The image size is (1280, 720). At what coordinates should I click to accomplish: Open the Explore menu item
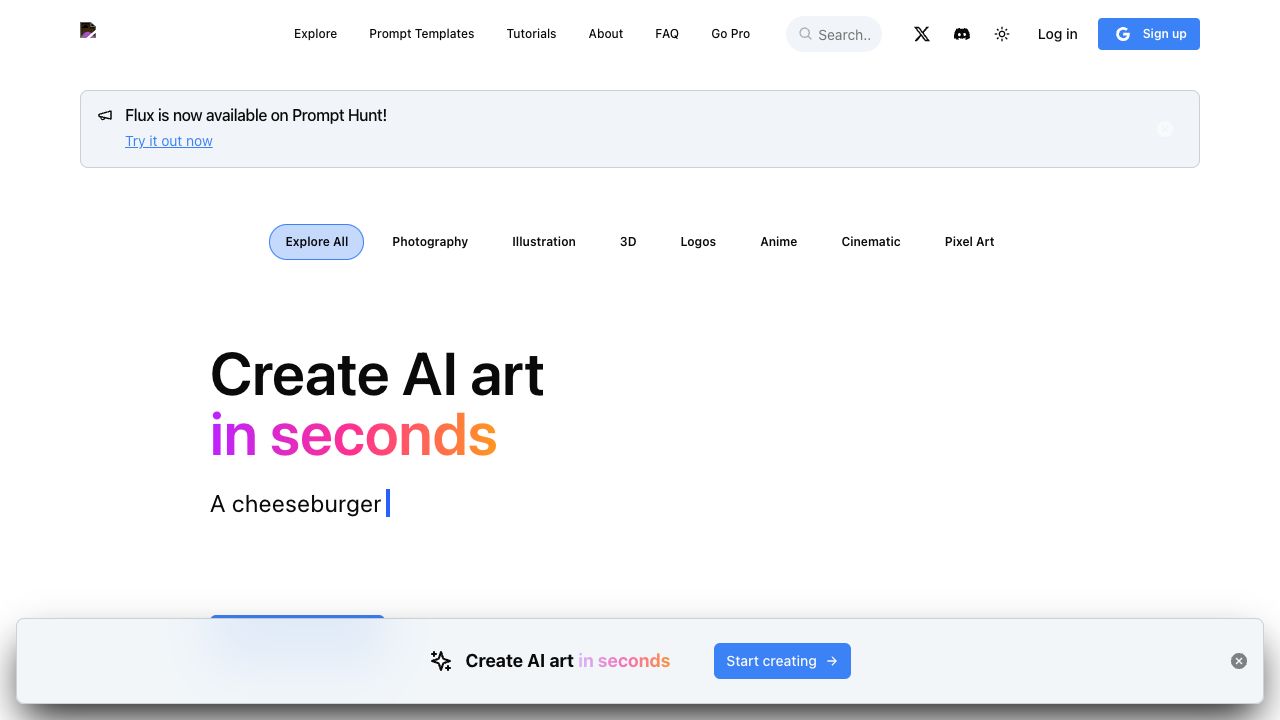point(315,34)
